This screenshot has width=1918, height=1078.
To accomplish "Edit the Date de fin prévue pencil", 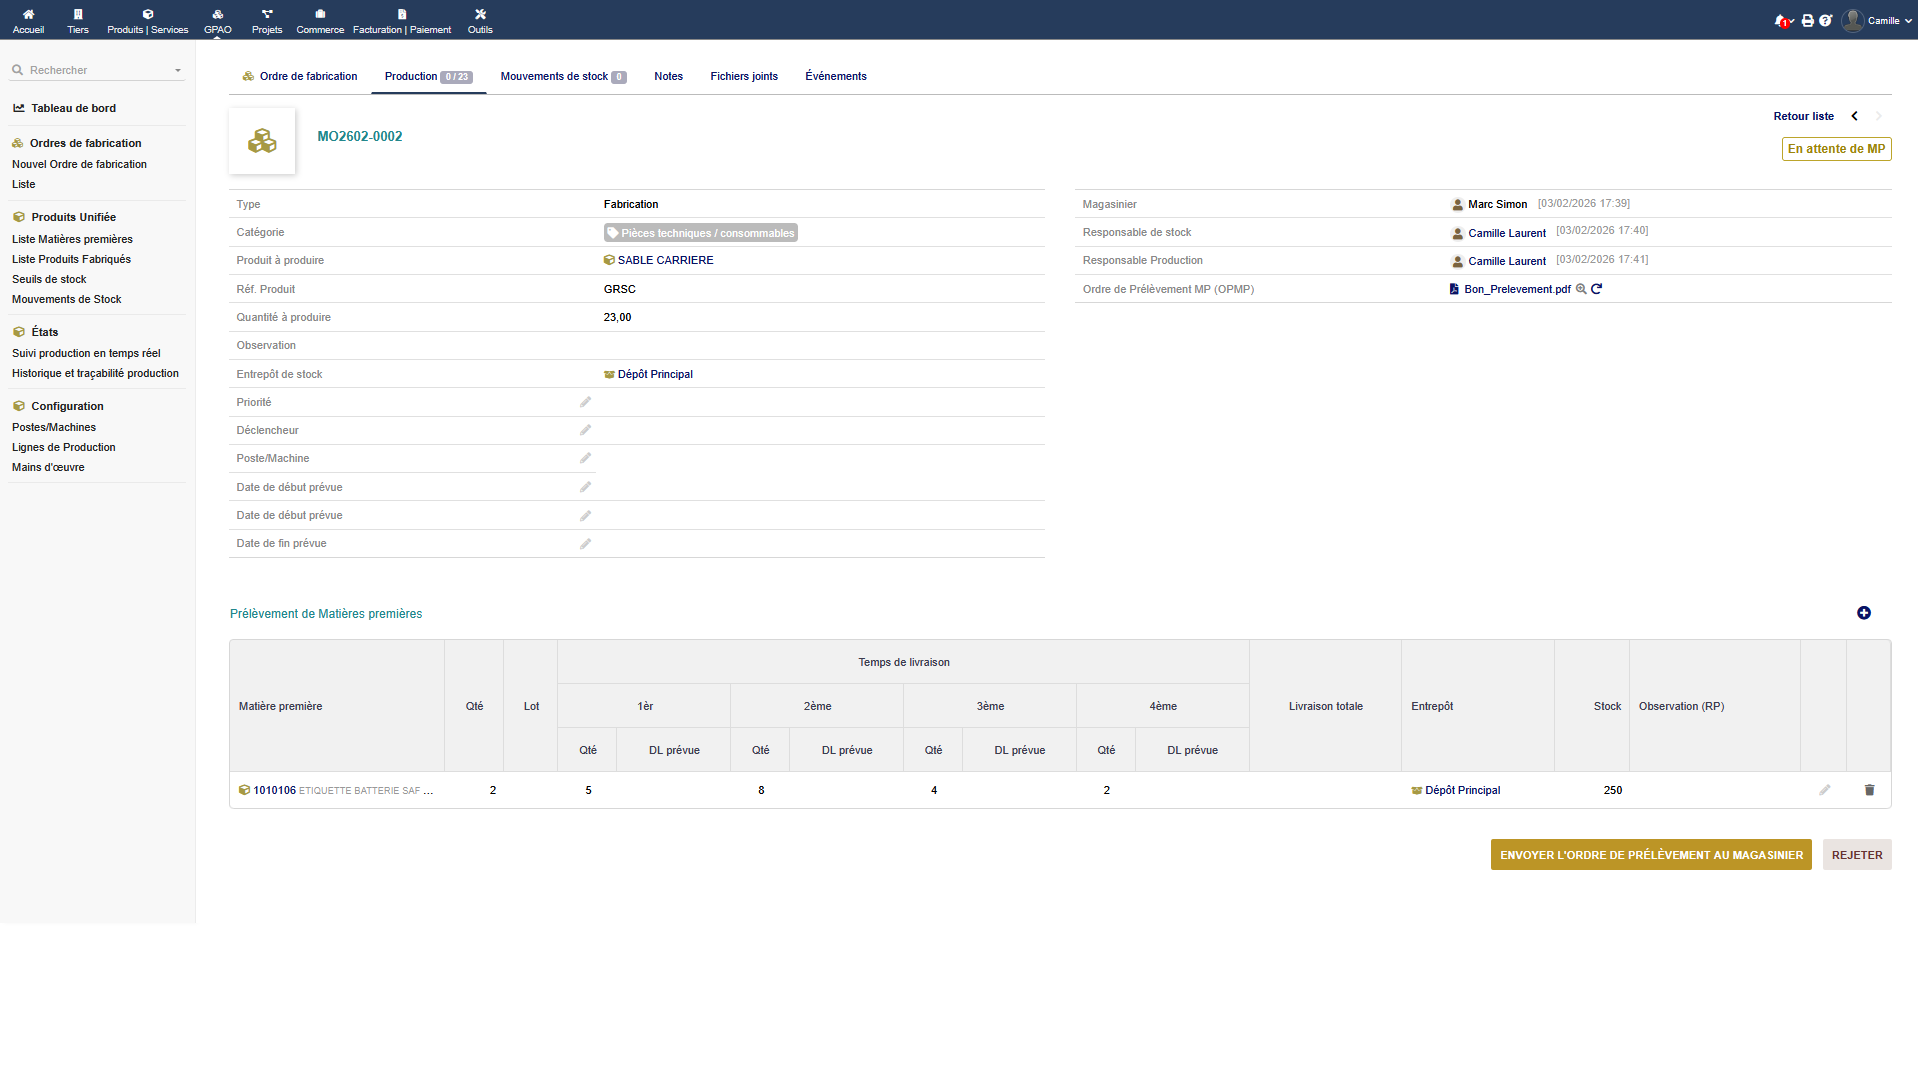I will pos(585,544).
